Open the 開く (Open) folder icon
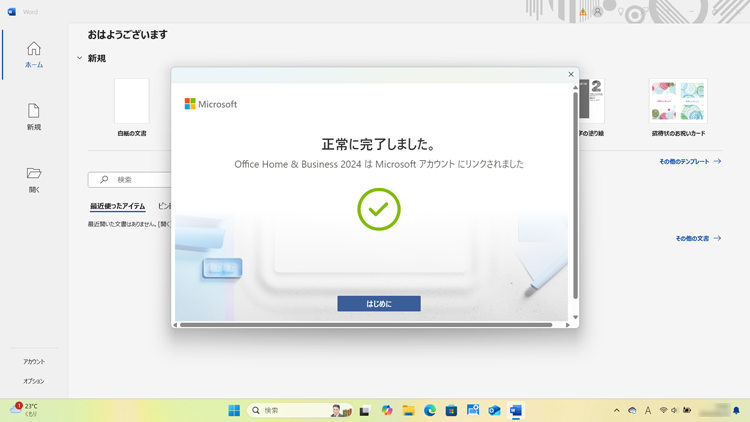The height and width of the screenshot is (422, 750). click(34, 178)
